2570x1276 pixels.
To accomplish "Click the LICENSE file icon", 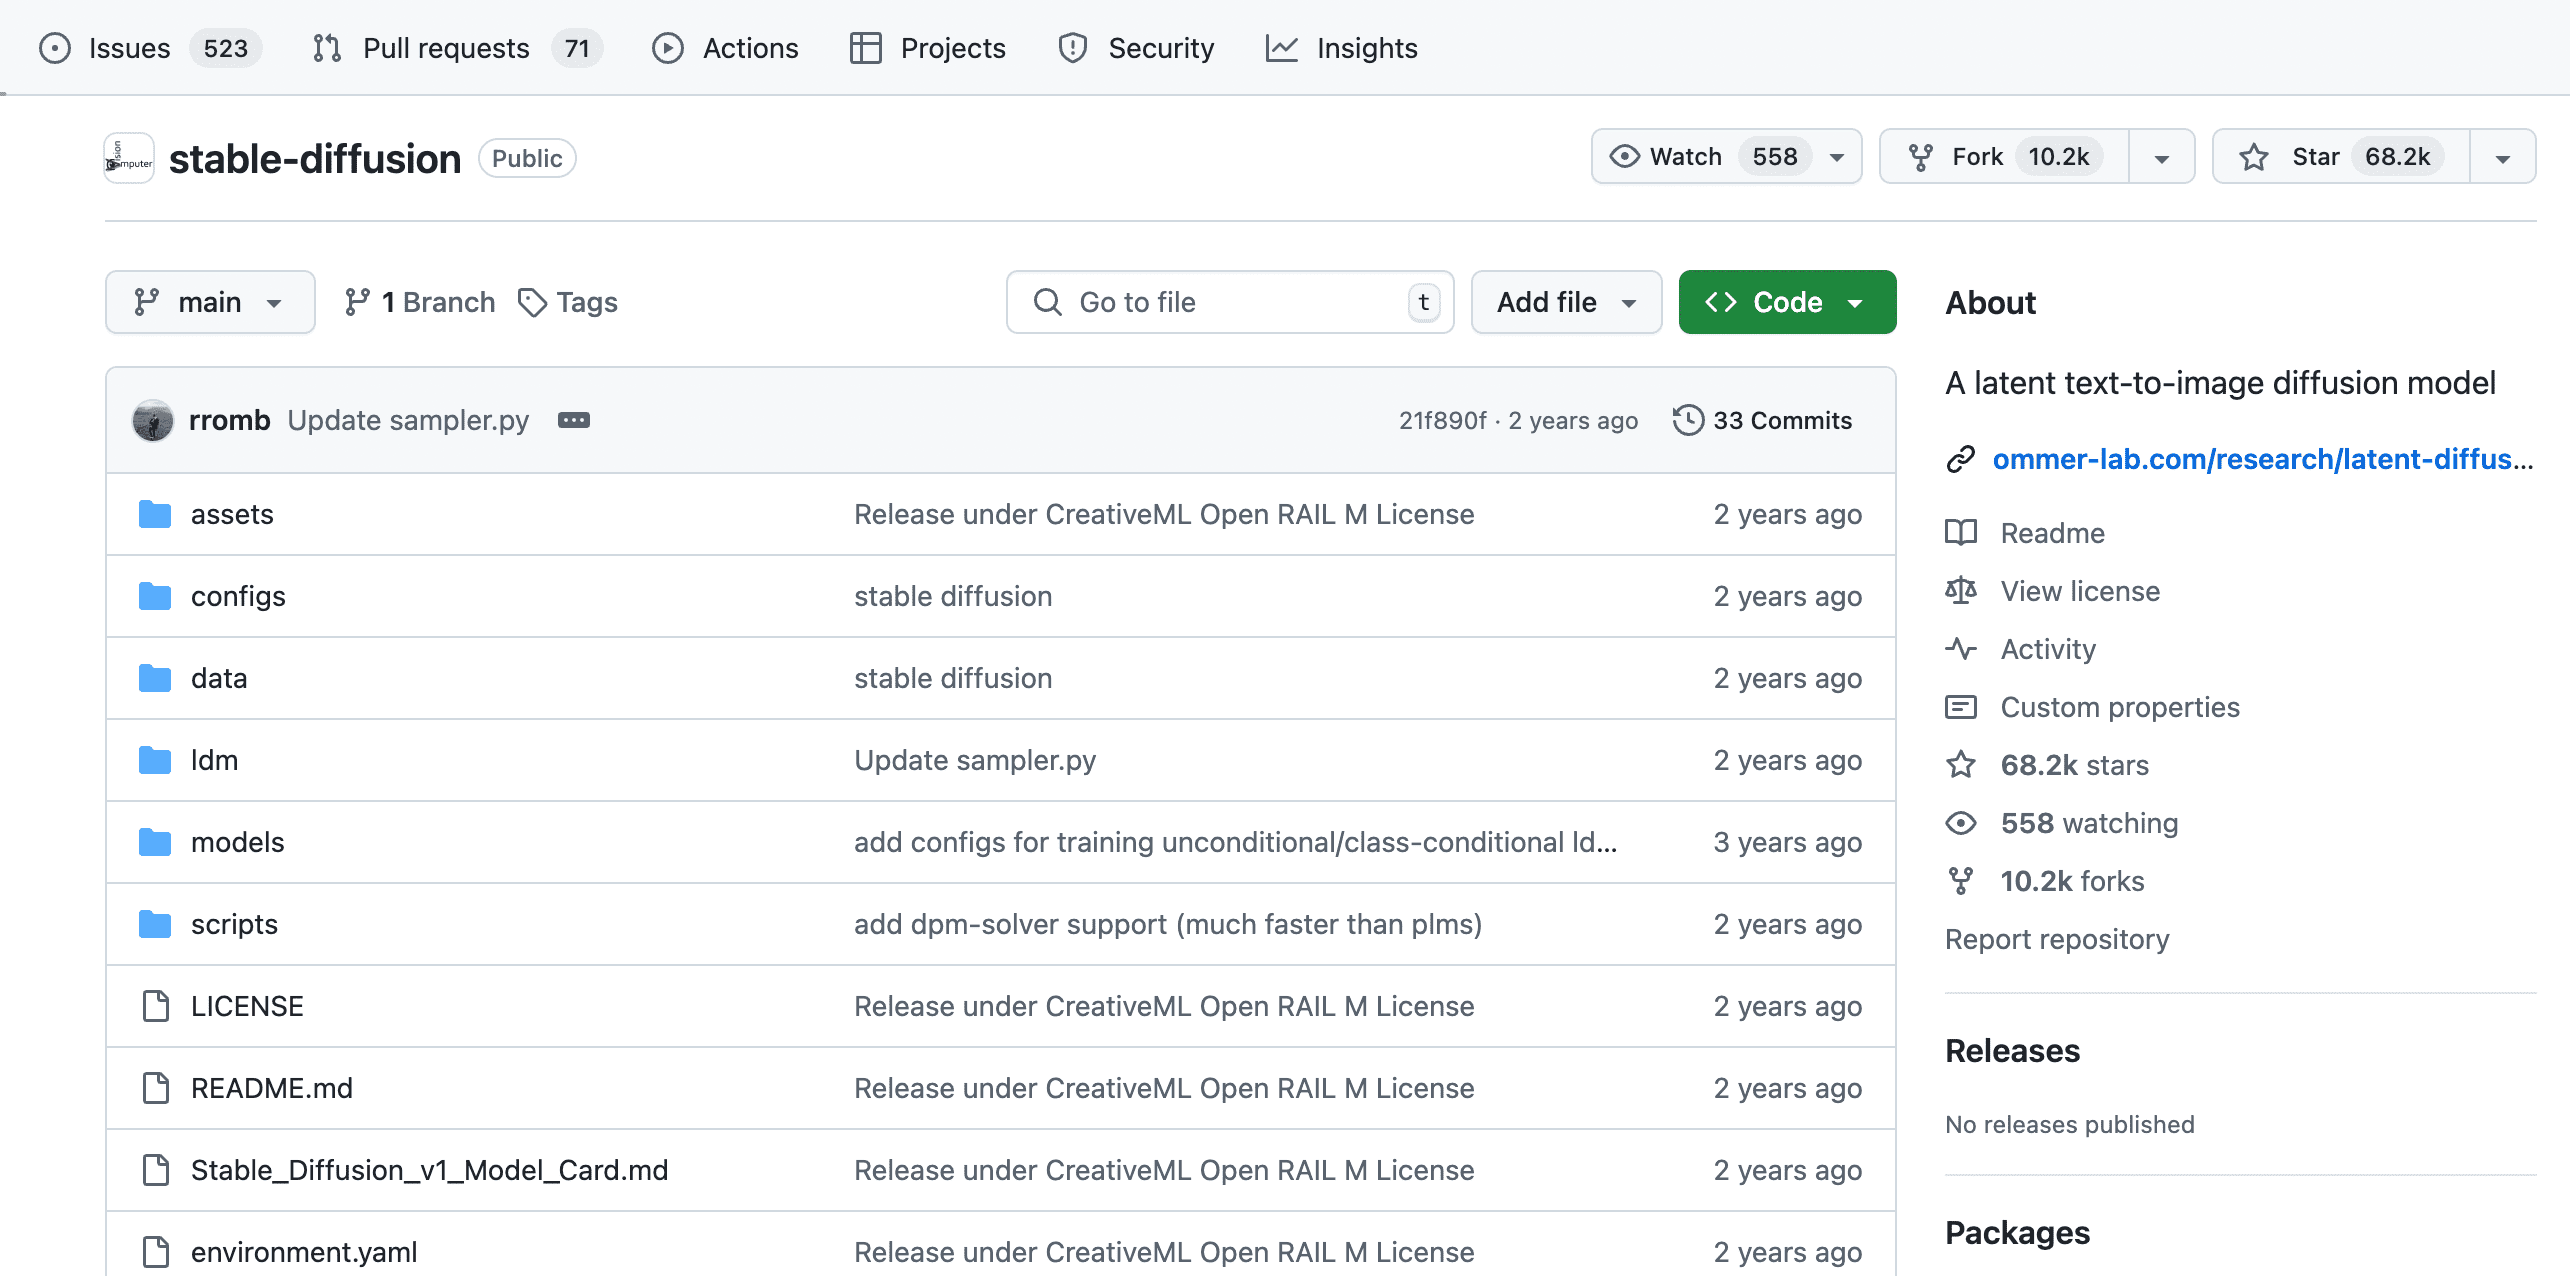I will 155,1006.
